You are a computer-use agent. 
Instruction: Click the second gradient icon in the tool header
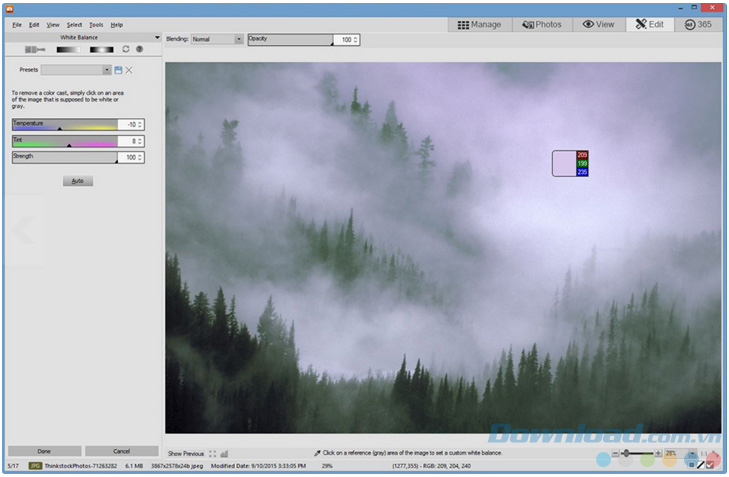101,49
